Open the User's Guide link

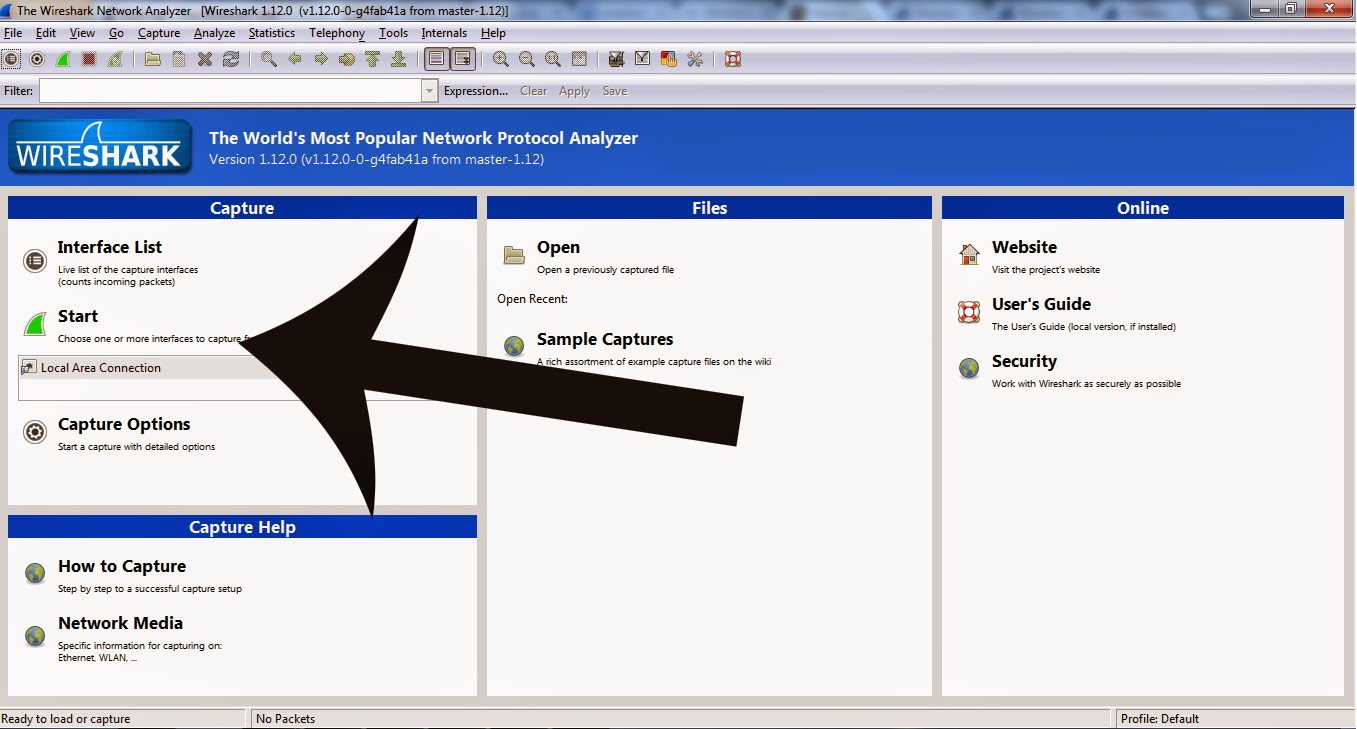coord(1041,304)
